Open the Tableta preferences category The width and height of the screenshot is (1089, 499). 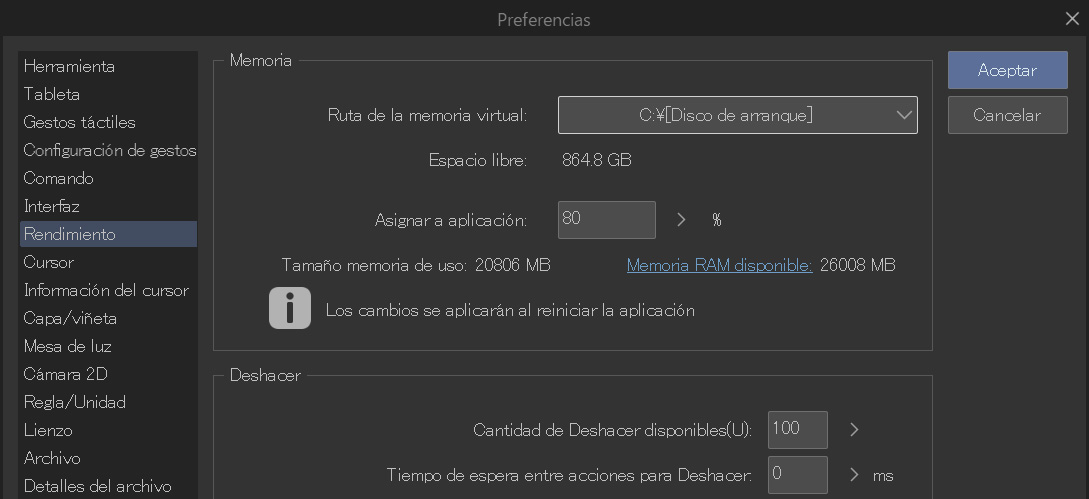[x=52, y=95]
